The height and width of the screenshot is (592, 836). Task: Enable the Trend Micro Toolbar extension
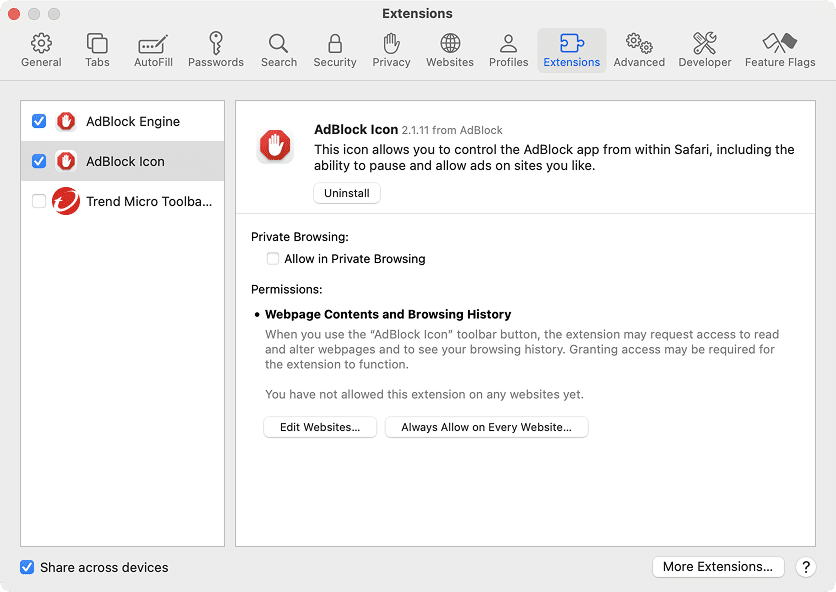pyautogui.click(x=38, y=200)
